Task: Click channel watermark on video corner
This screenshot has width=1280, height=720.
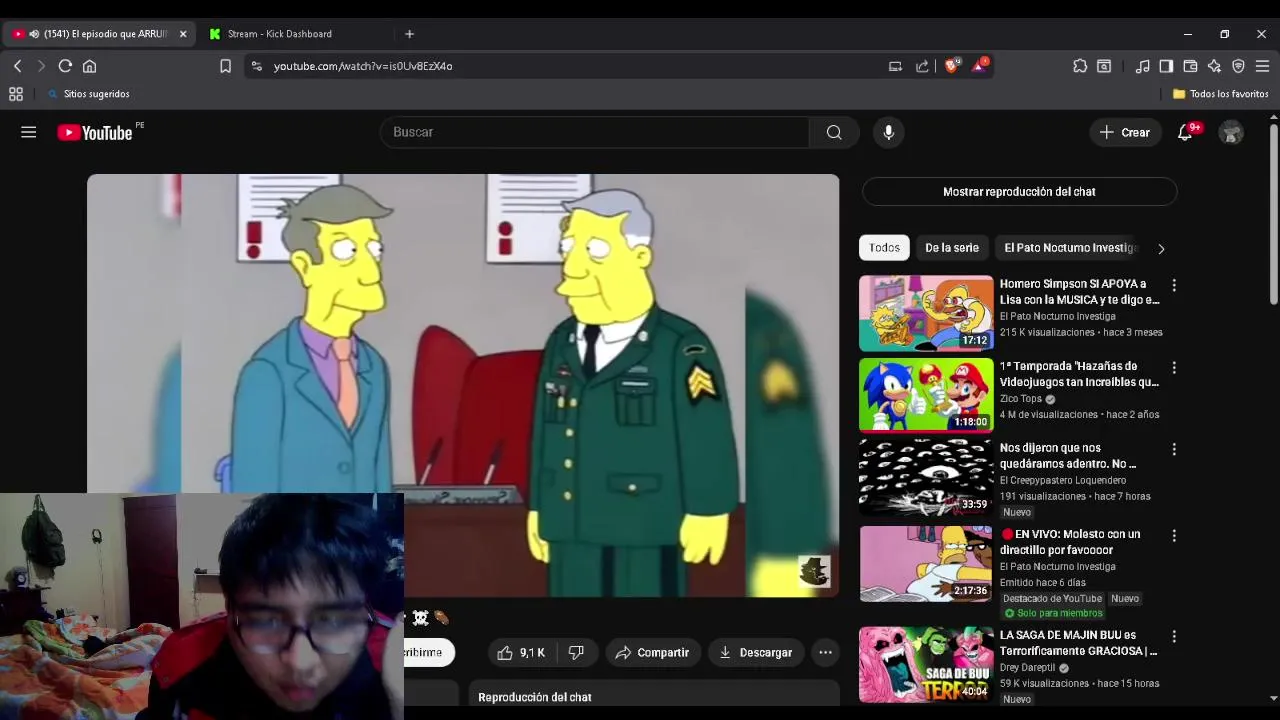Action: pos(814,571)
